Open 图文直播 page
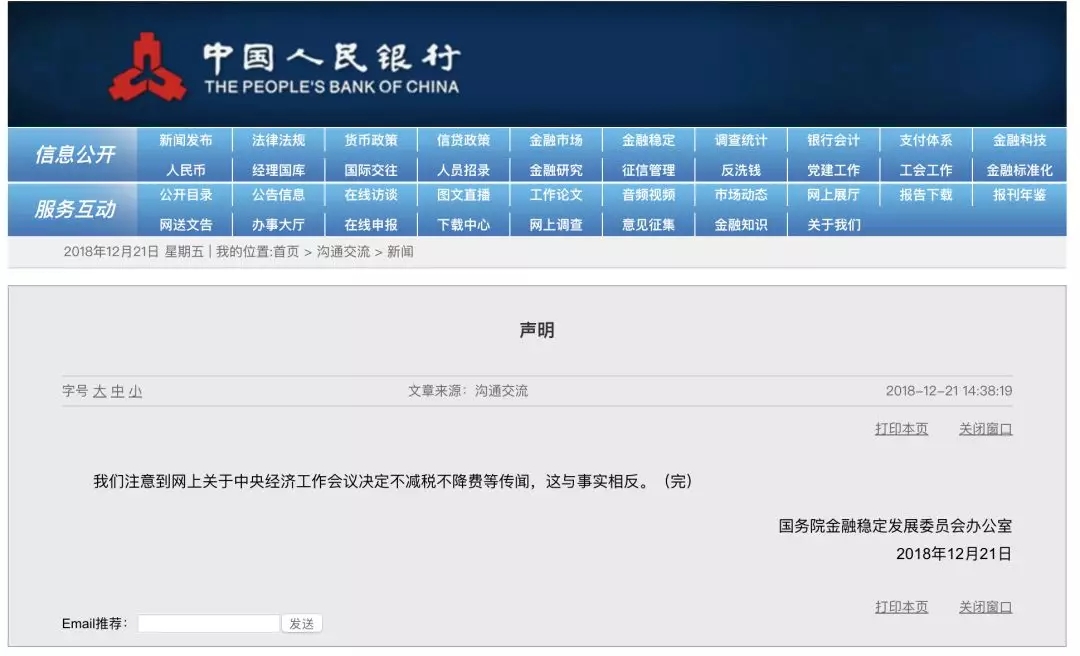 point(463,195)
